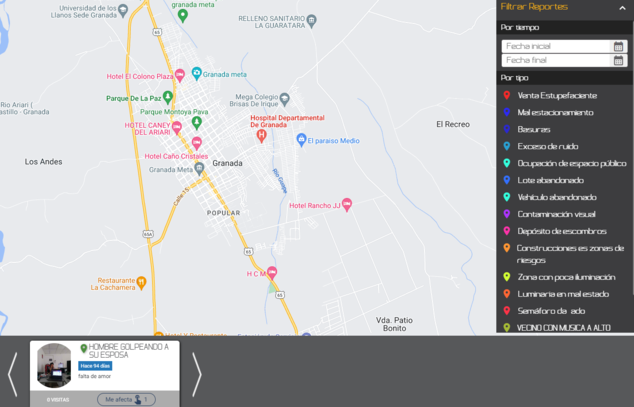Click Restaurante La Cachamera marker
This screenshot has width=634, height=407.
click(x=141, y=283)
